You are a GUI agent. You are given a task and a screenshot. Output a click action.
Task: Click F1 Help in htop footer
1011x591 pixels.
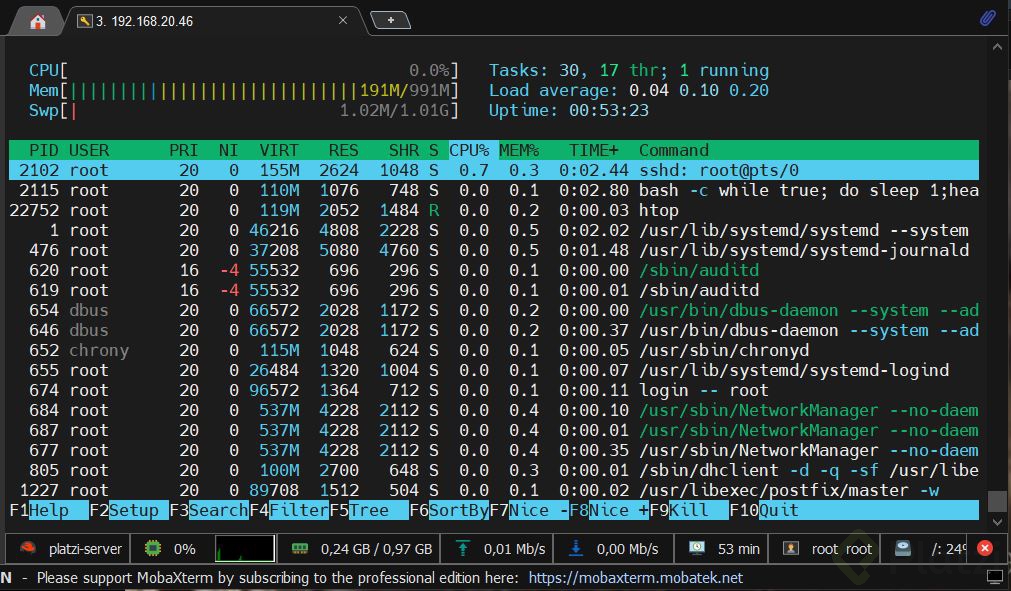click(48, 510)
